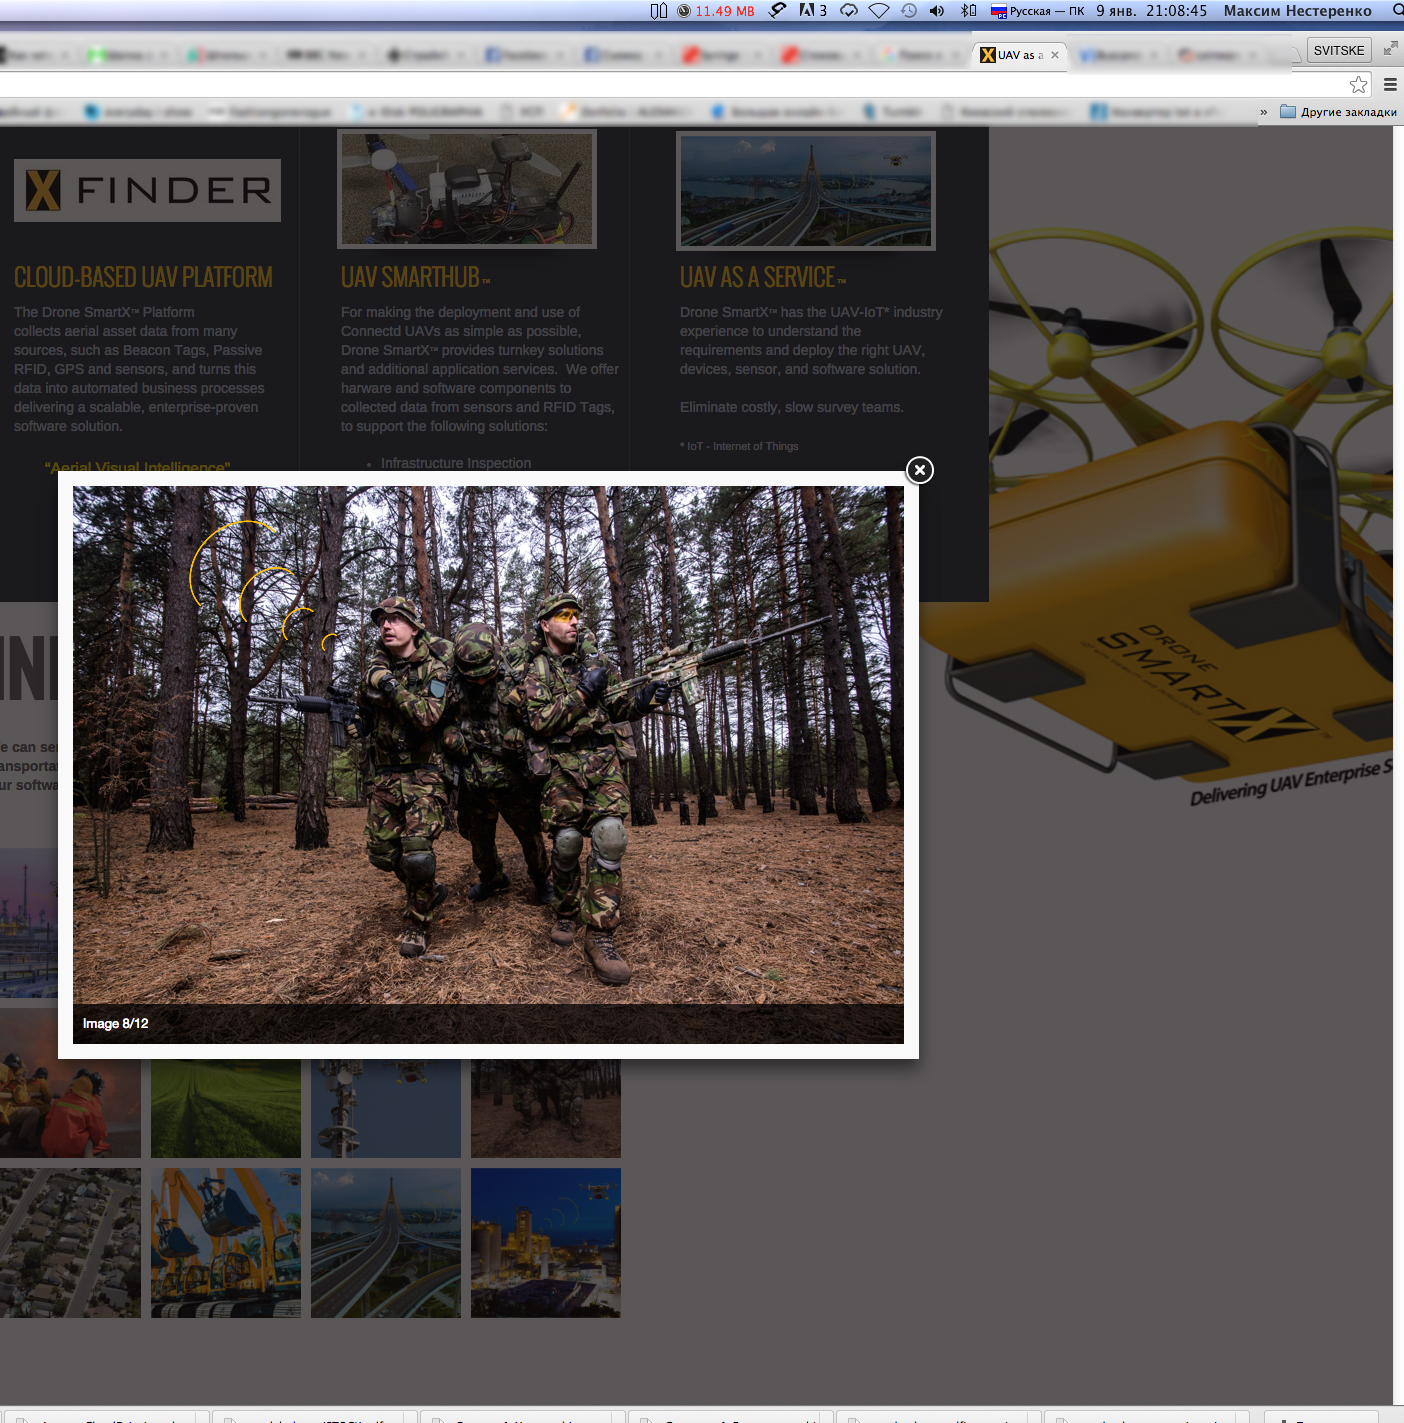Image resolution: width=1404 pixels, height=1423 pixels.
Task: Click the 11.49 MB memory indicator
Action: 716,11
